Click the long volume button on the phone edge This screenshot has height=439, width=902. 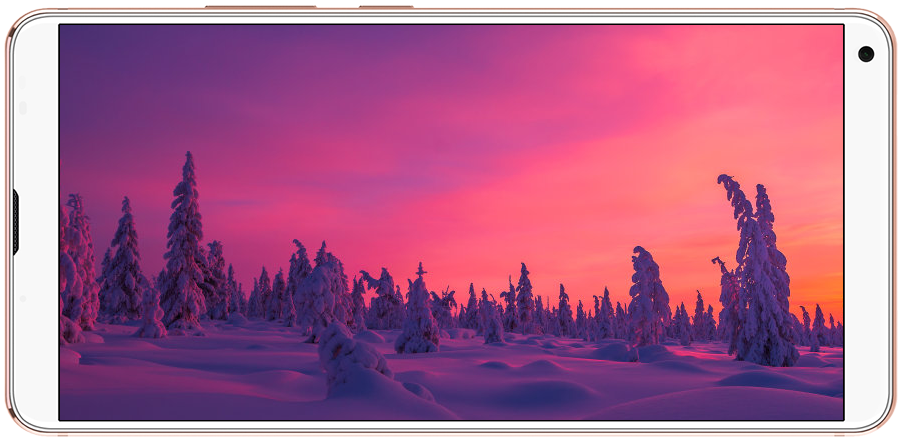[x=261, y=7]
